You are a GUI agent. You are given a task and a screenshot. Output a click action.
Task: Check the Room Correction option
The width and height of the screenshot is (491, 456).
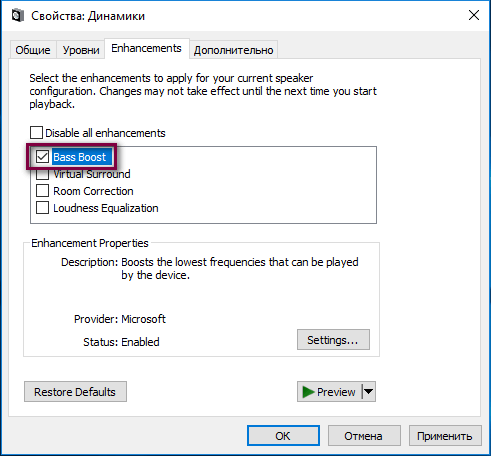[x=43, y=191]
